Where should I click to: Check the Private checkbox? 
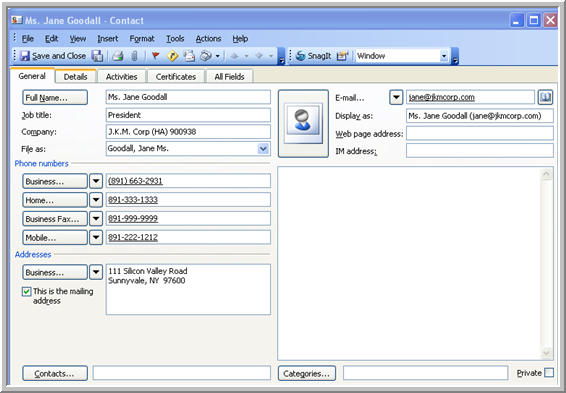[x=549, y=372]
